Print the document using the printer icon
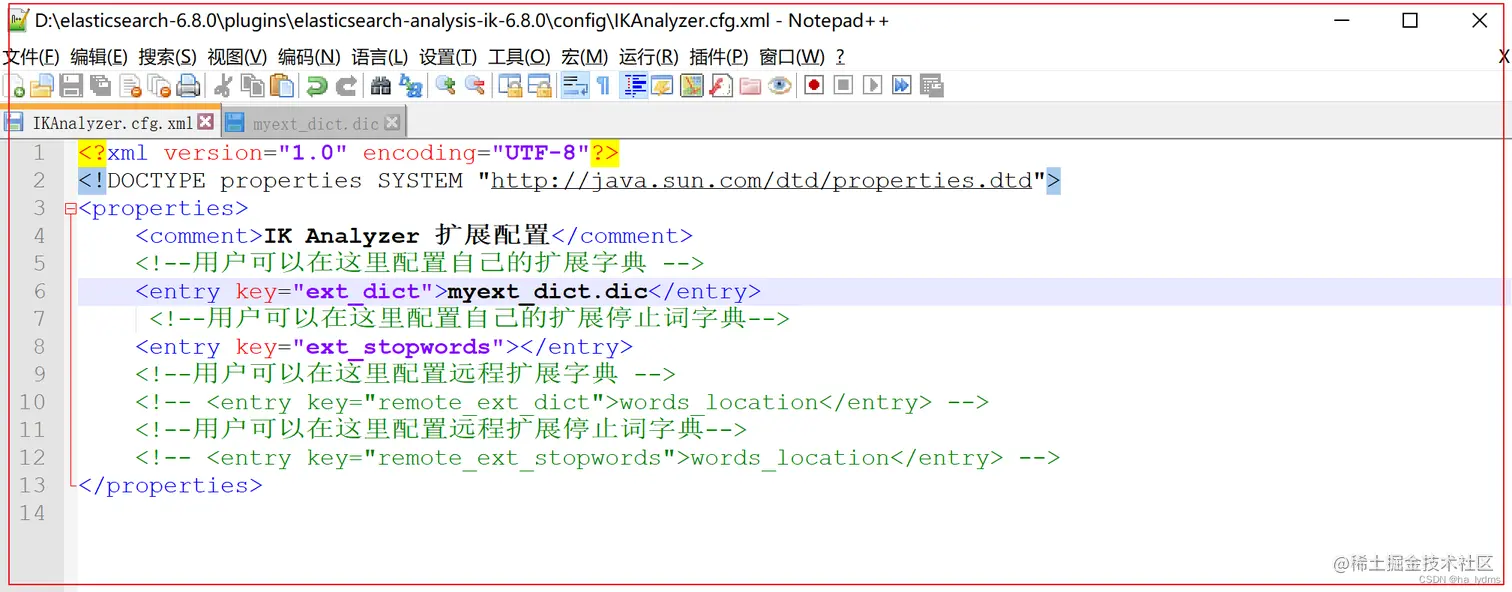Image resolution: width=1512 pixels, height=592 pixels. click(x=188, y=86)
